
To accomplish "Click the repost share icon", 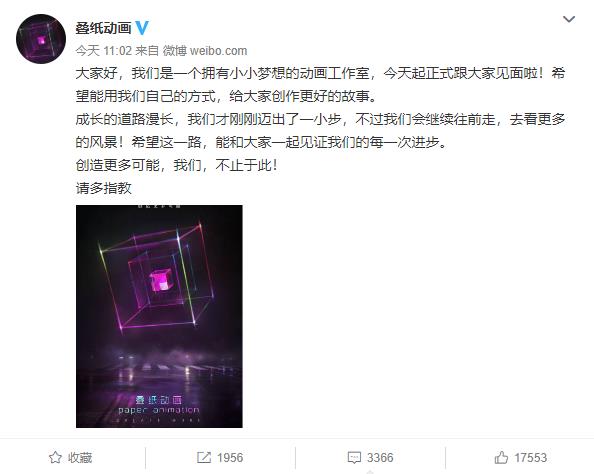I will [x=204, y=458].
